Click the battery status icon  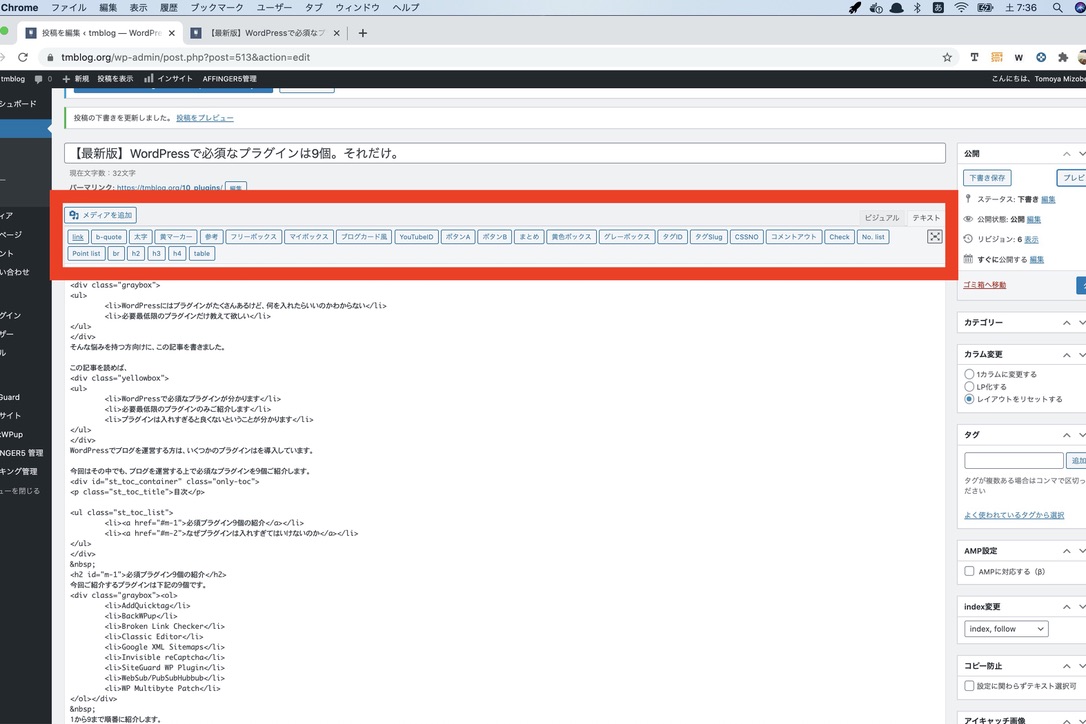tap(985, 8)
